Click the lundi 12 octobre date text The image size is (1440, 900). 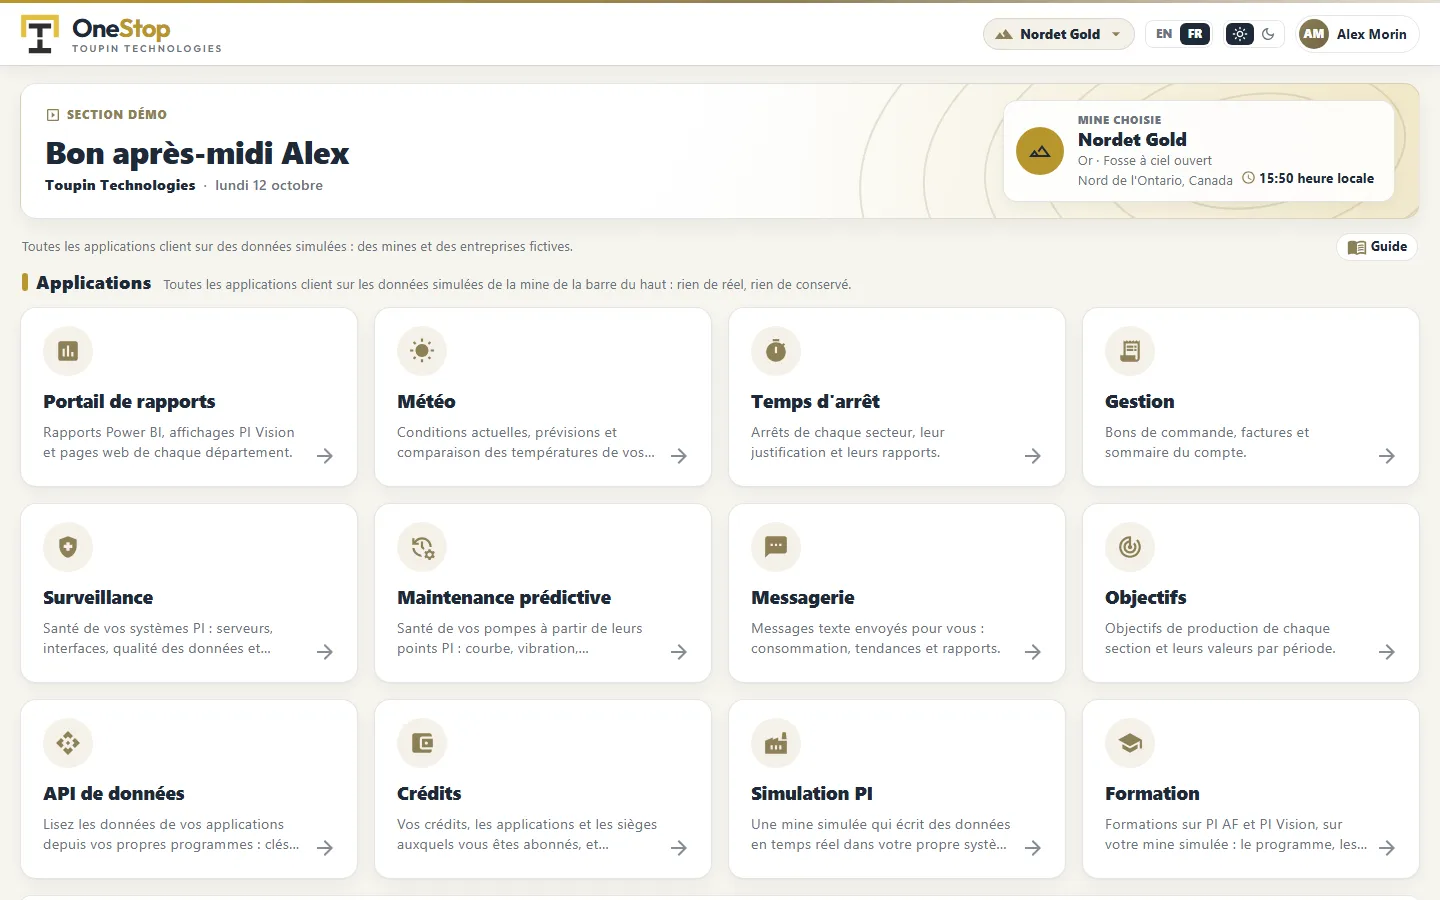[x=269, y=185]
